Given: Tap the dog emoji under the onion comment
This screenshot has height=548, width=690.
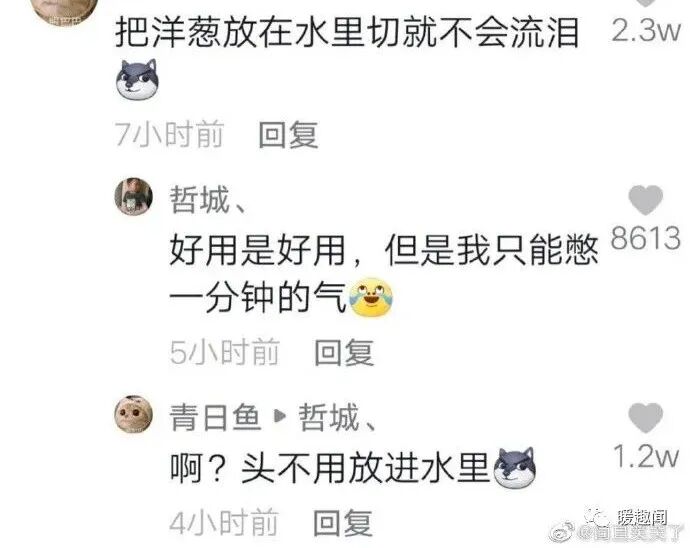Looking at the screenshot, I should (x=138, y=79).
